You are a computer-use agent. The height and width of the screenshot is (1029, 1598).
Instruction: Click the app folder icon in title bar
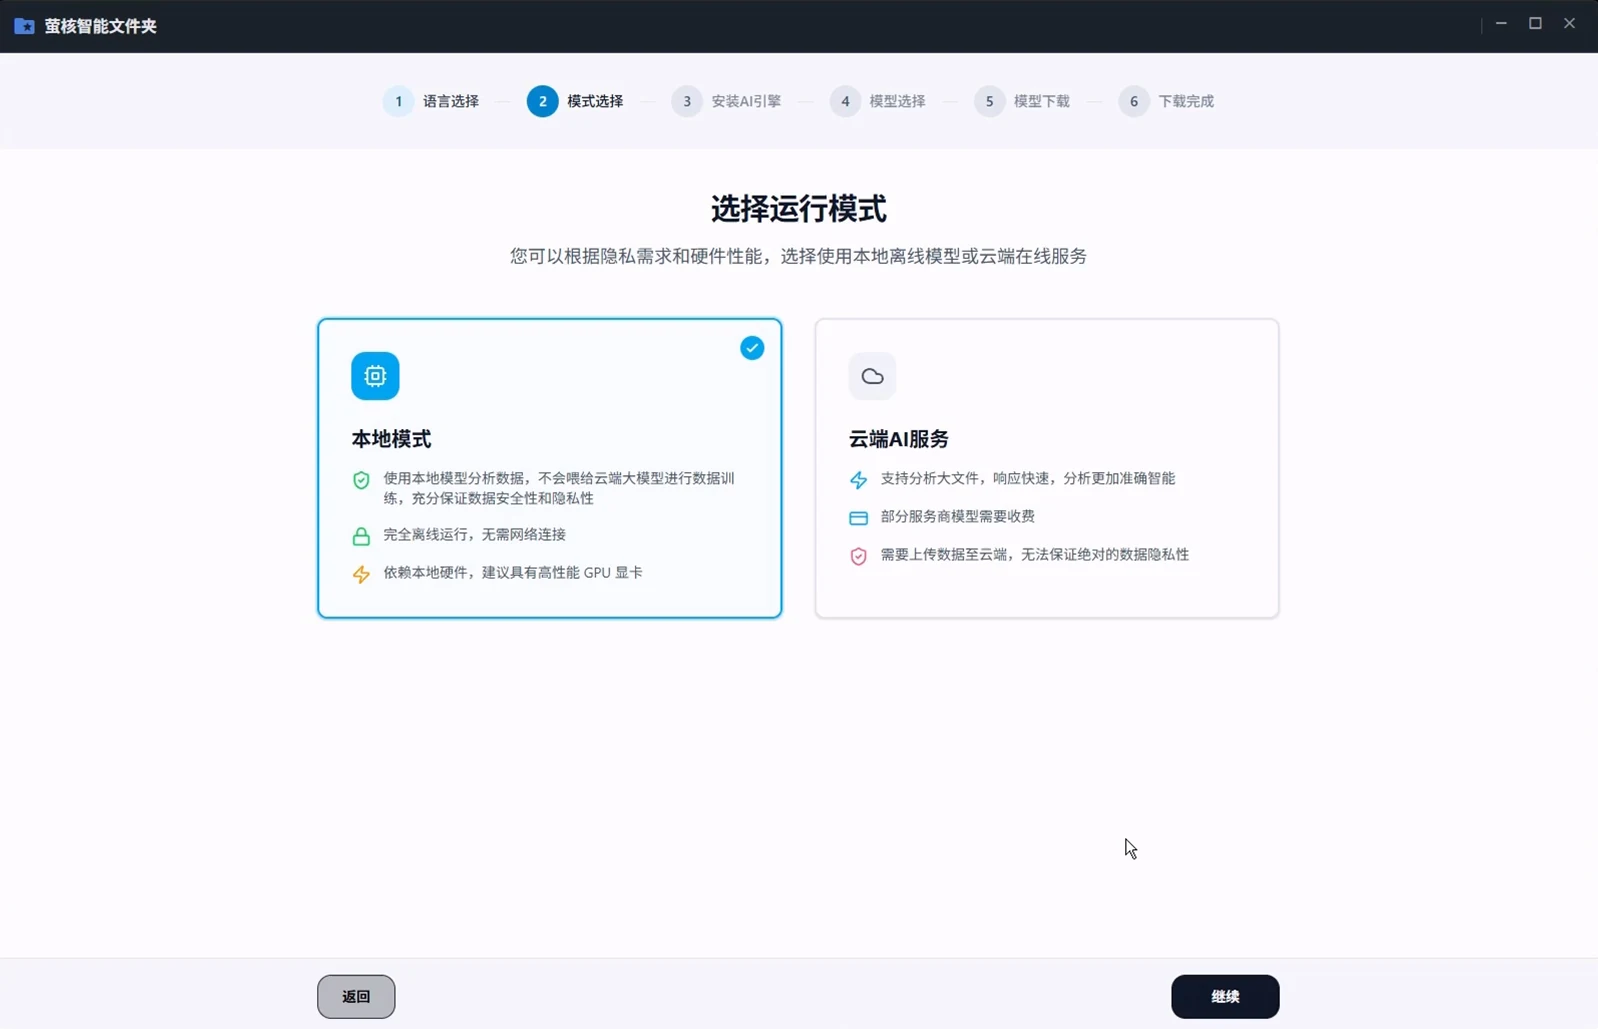(24, 26)
